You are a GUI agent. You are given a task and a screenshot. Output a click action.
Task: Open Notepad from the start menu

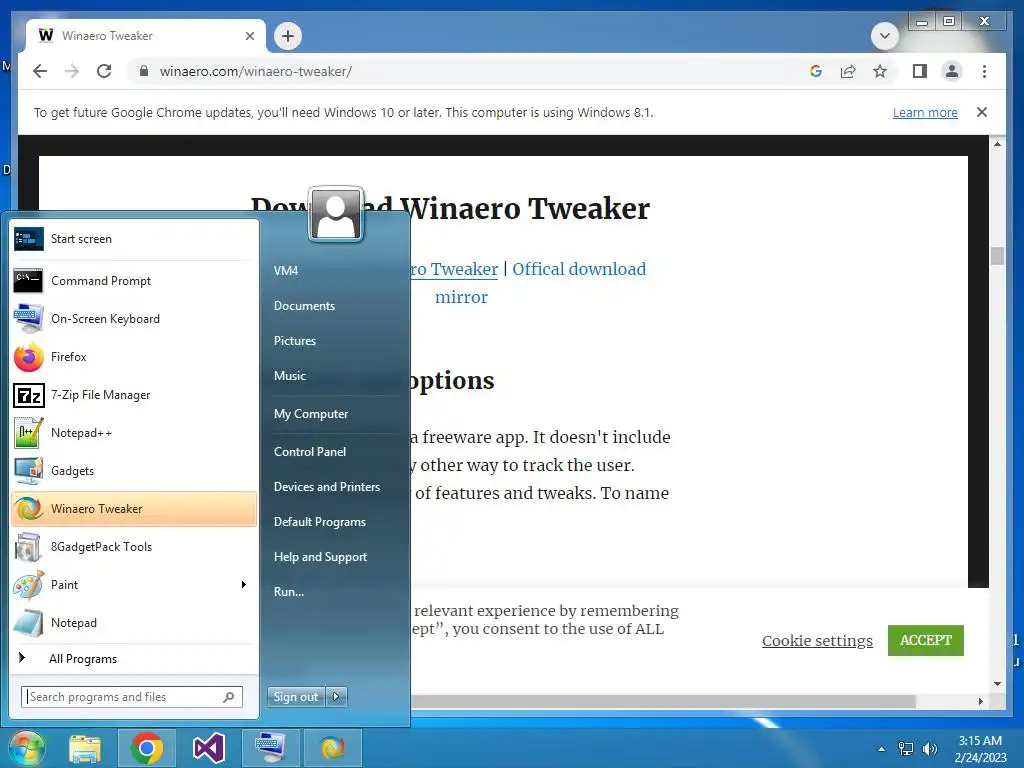coord(134,623)
